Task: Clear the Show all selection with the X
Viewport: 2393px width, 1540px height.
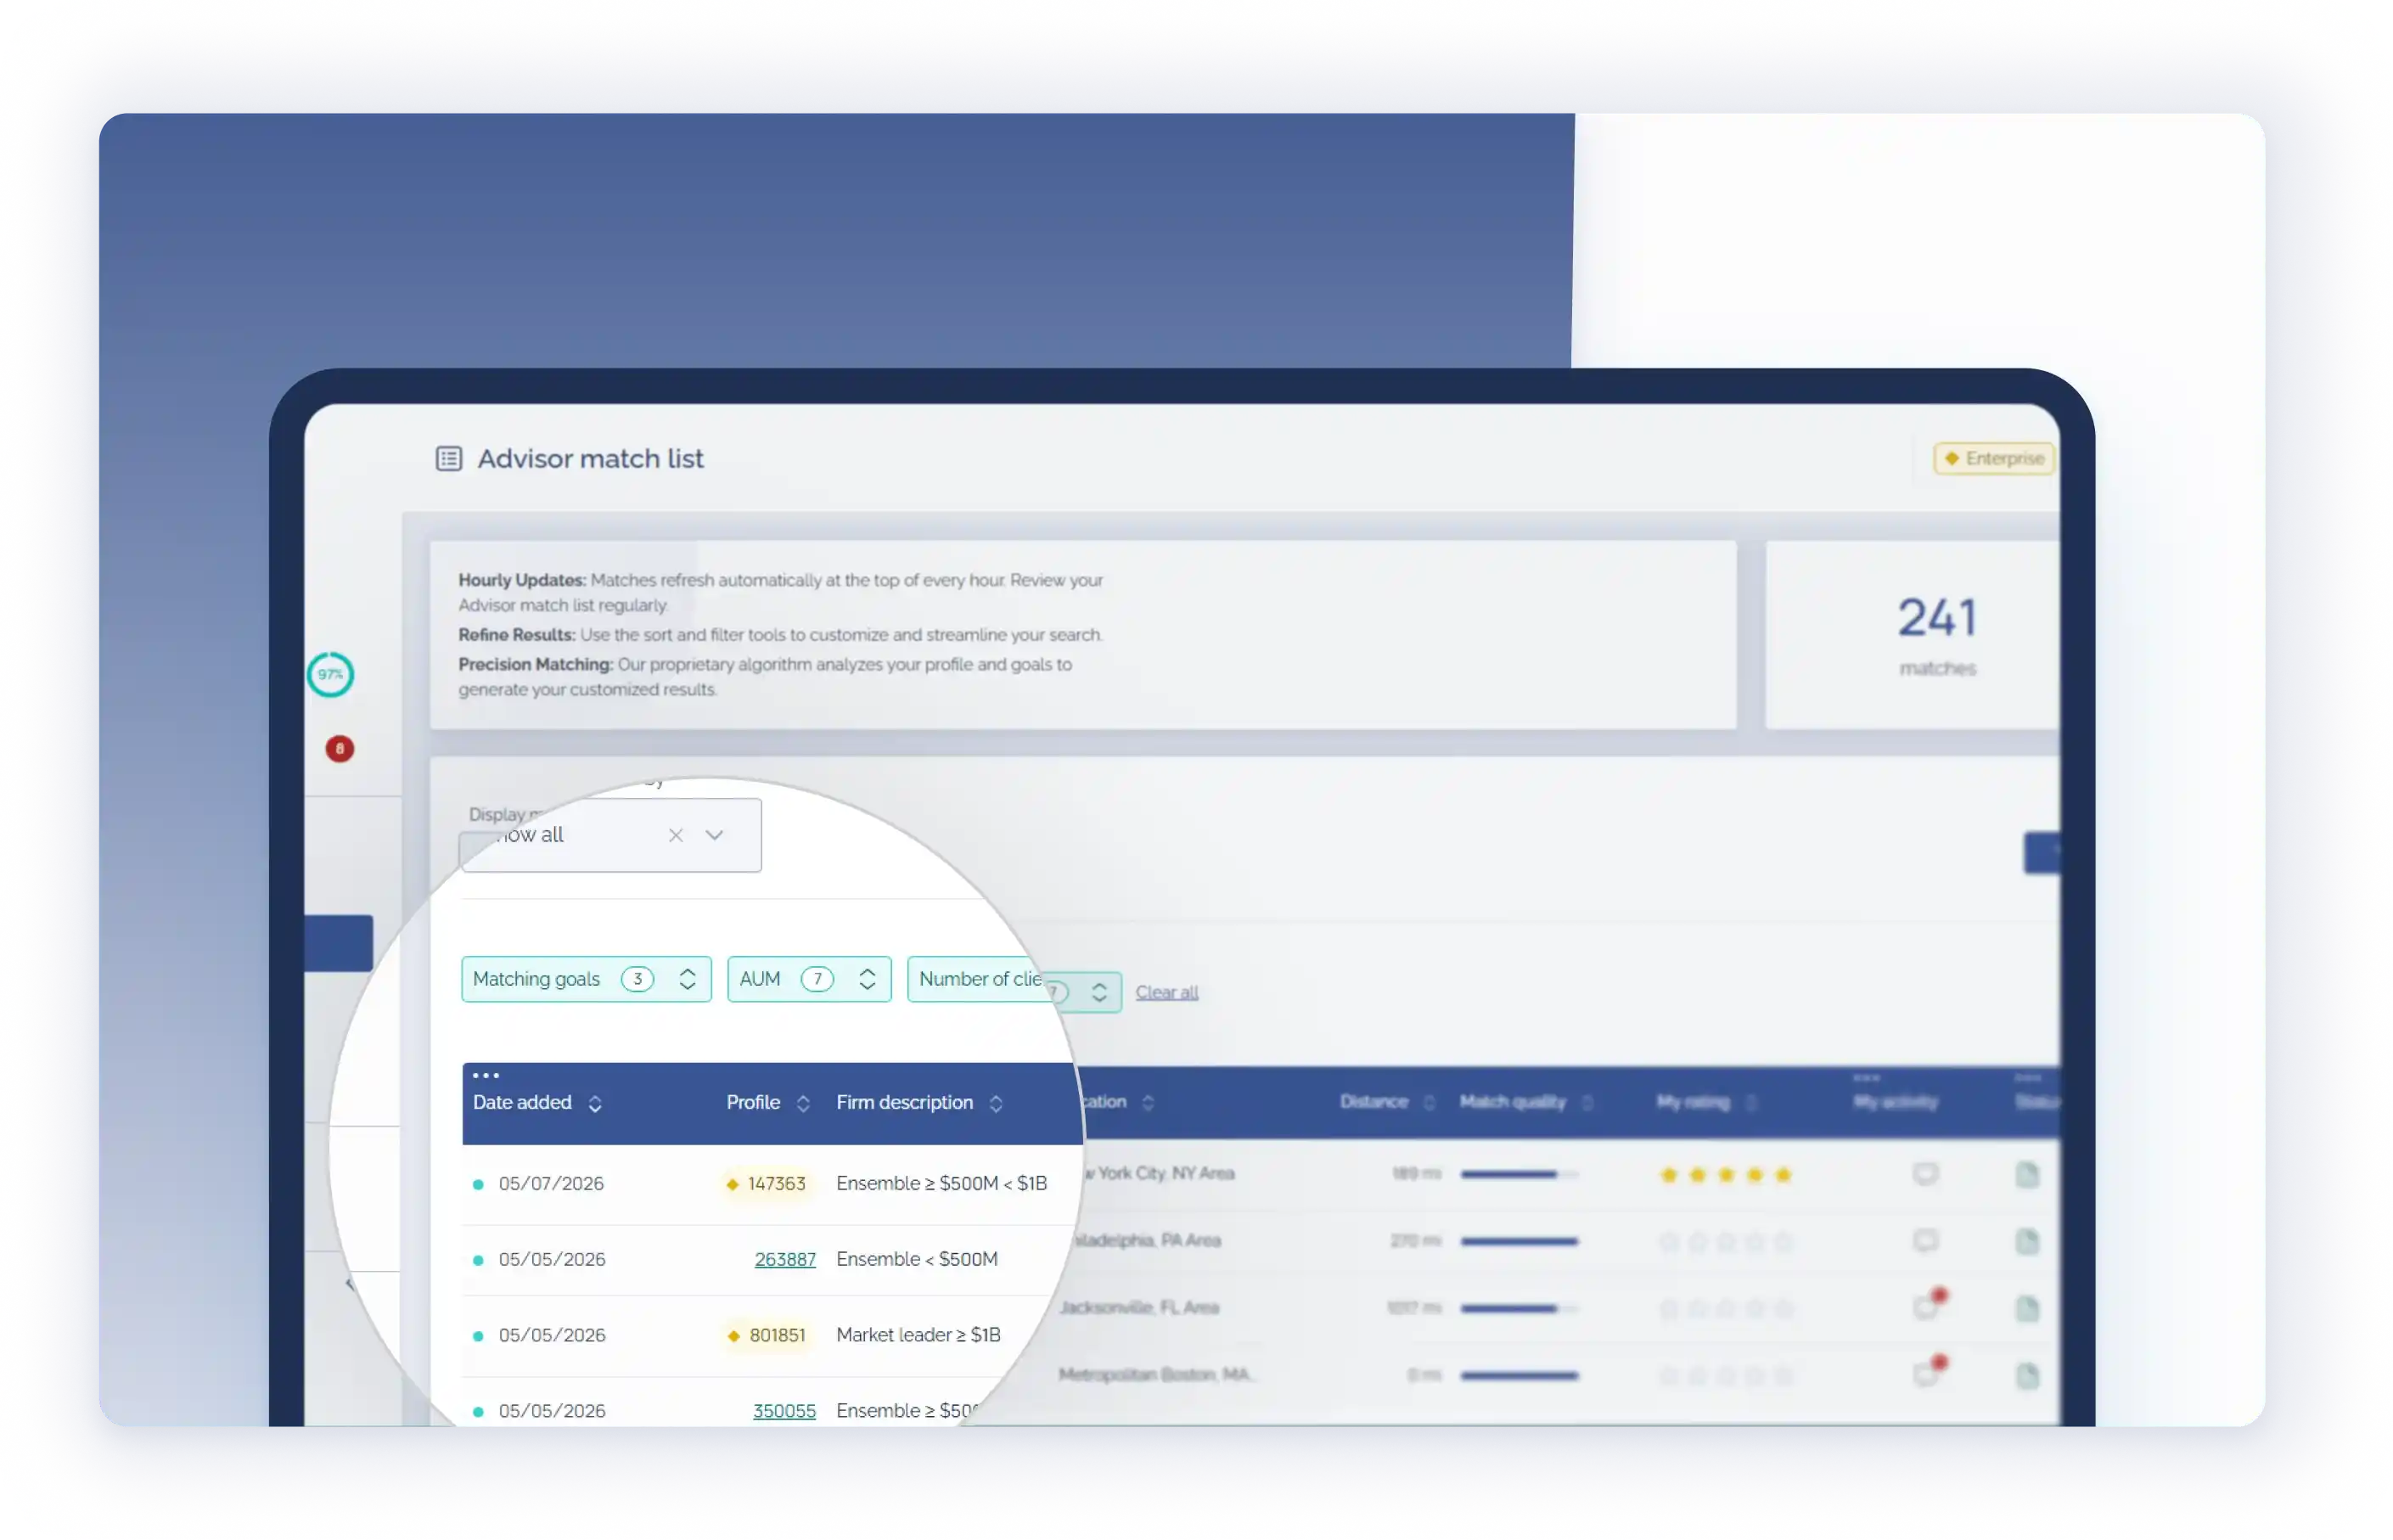Action: tap(676, 835)
